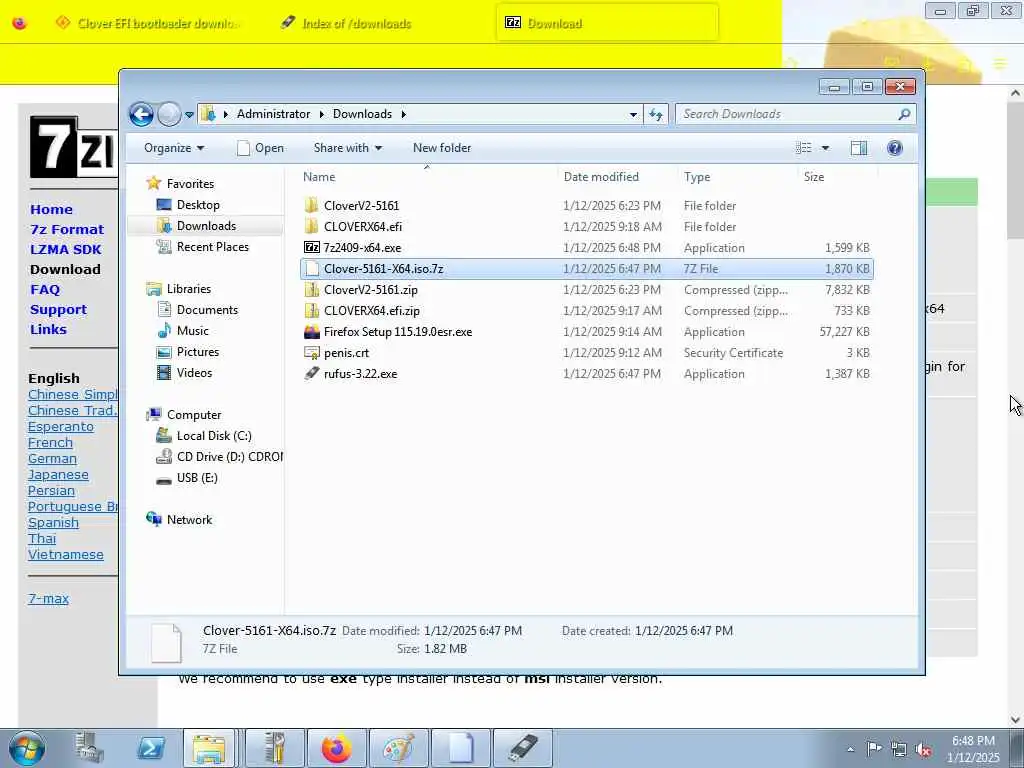Image resolution: width=1024 pixels, height=768 pixels.
Task: Open Pictures library
Action: click(198, 351)
